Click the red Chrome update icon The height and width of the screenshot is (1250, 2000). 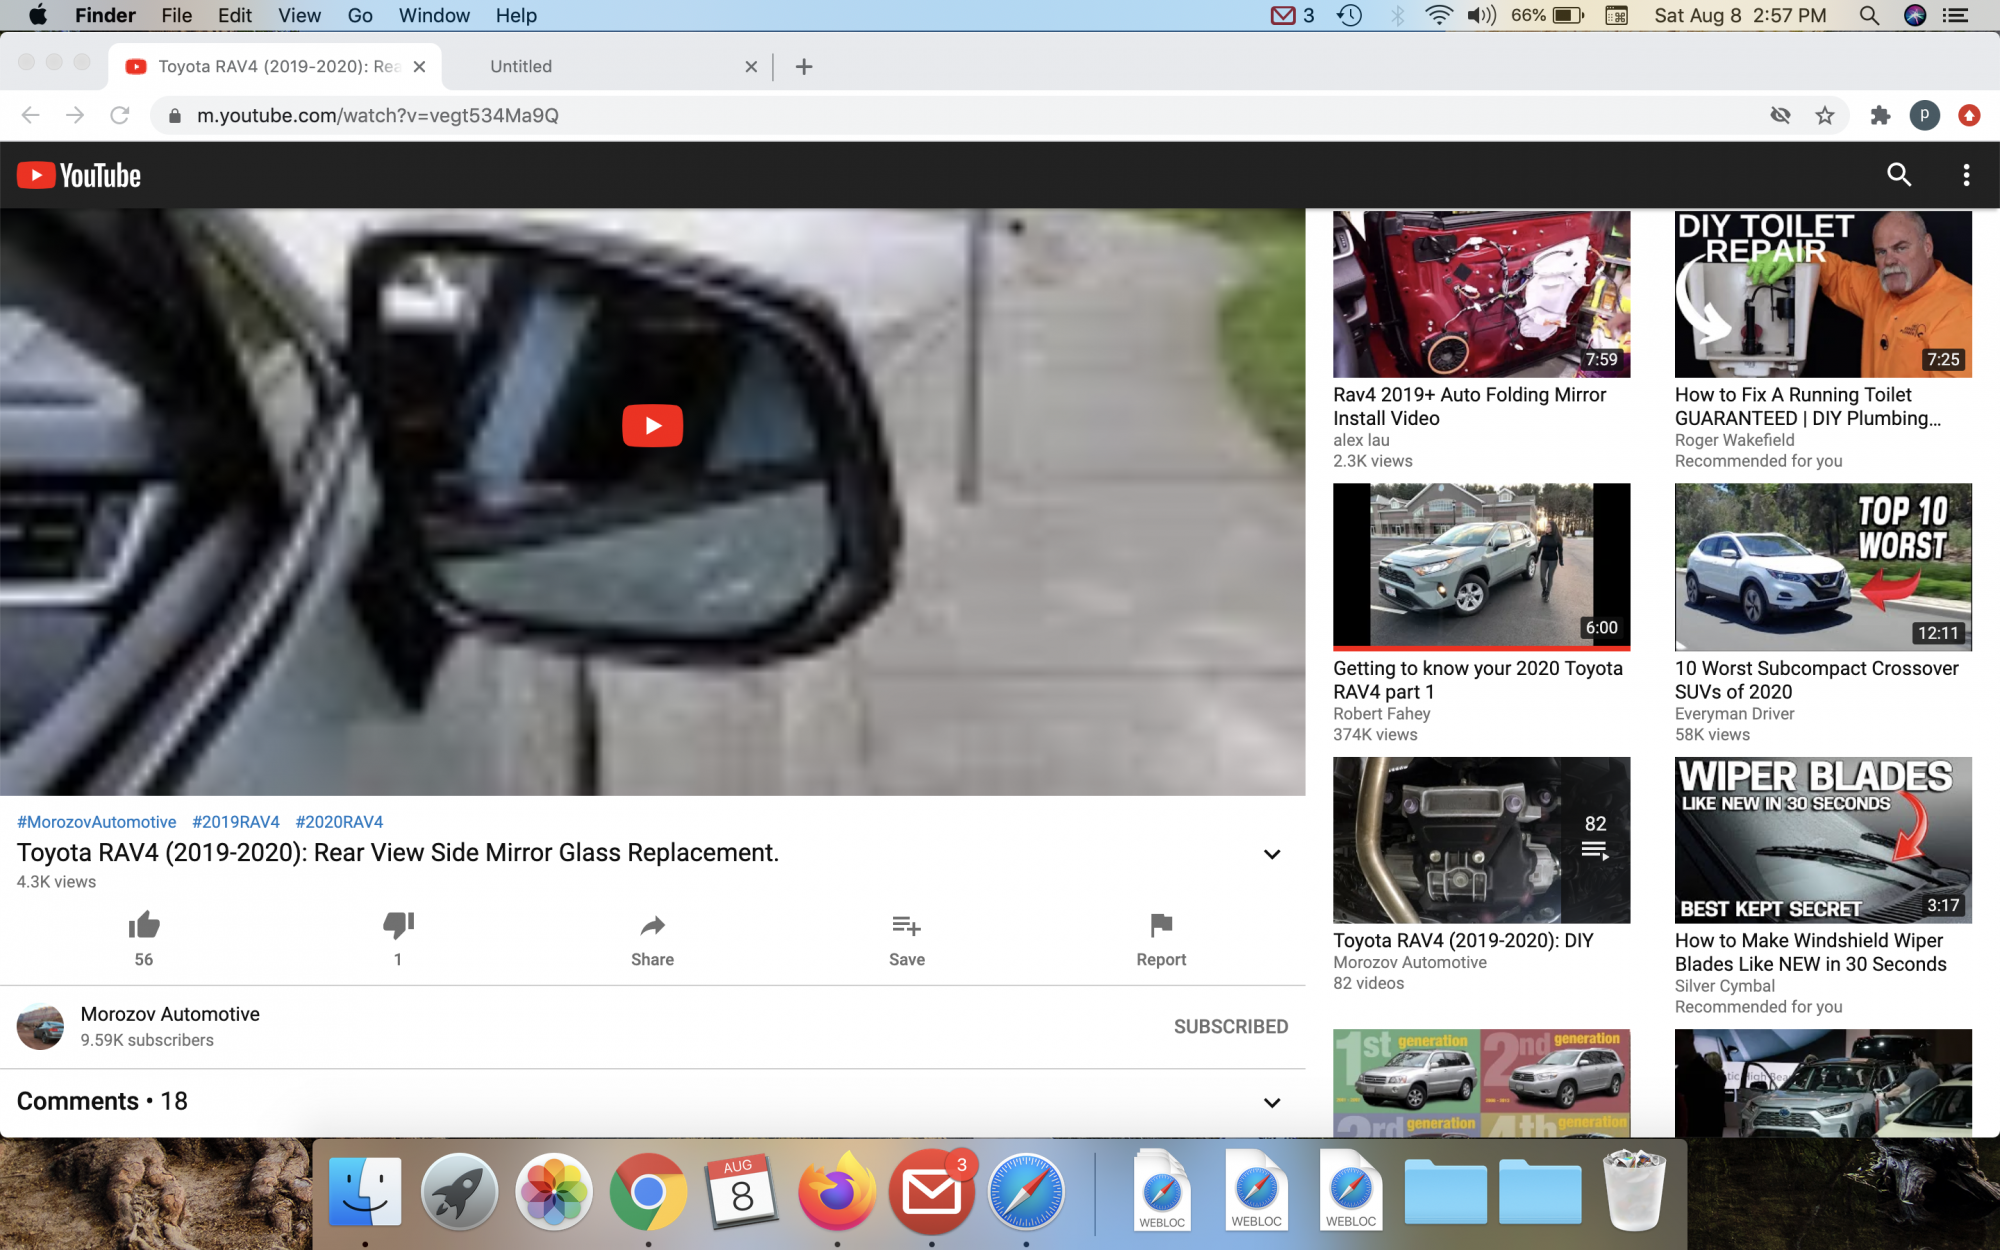pos(1969,115)
